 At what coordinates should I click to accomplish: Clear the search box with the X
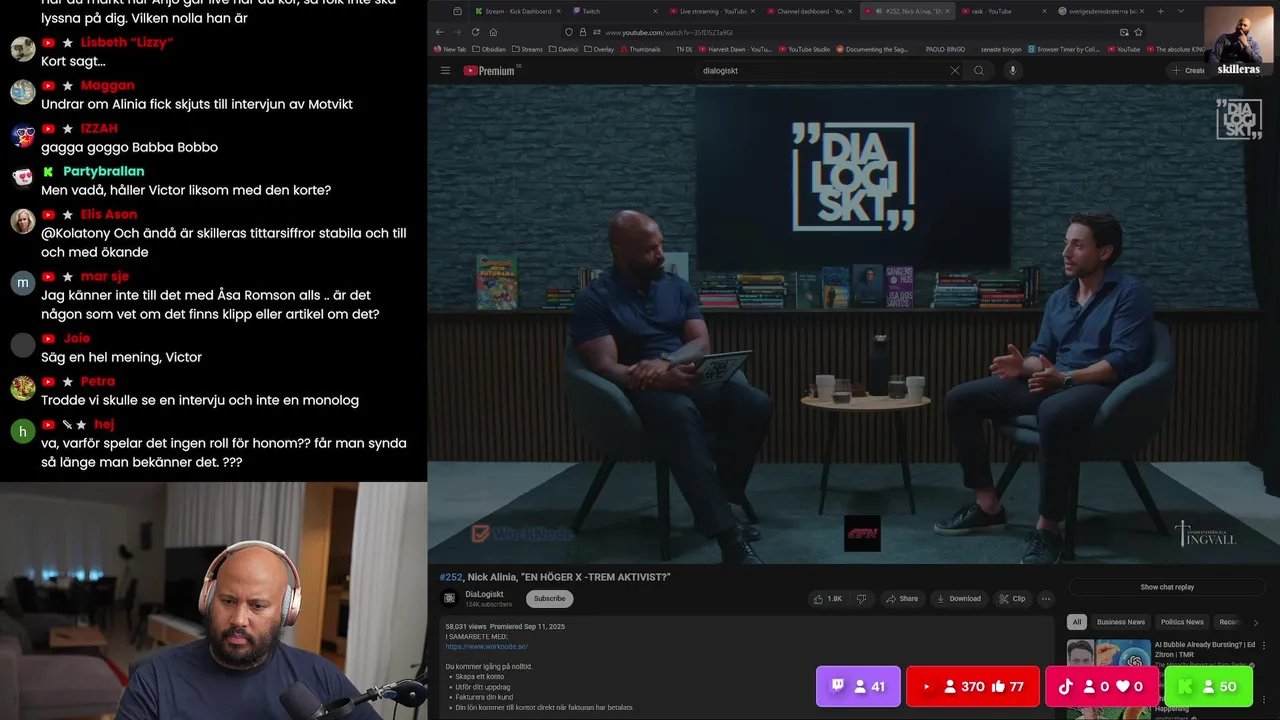954,71
